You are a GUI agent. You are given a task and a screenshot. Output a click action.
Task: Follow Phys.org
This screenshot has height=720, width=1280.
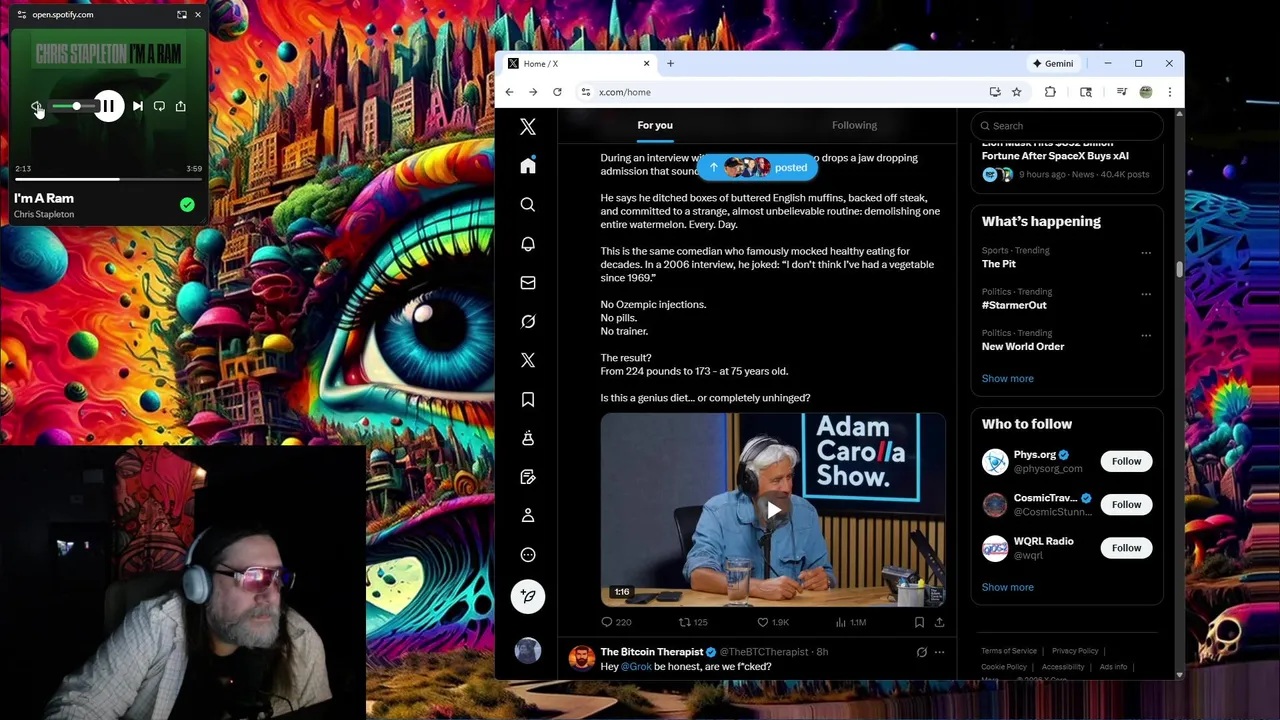tap(1126, 461)
